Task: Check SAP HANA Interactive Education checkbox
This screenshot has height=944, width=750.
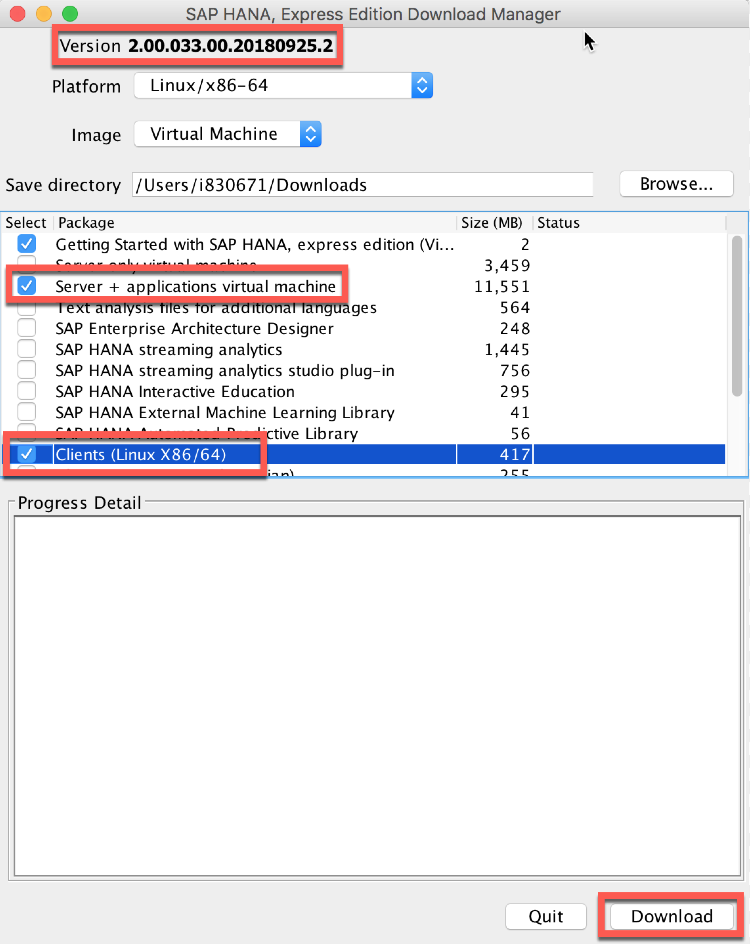Action: [x=26, y=391]
